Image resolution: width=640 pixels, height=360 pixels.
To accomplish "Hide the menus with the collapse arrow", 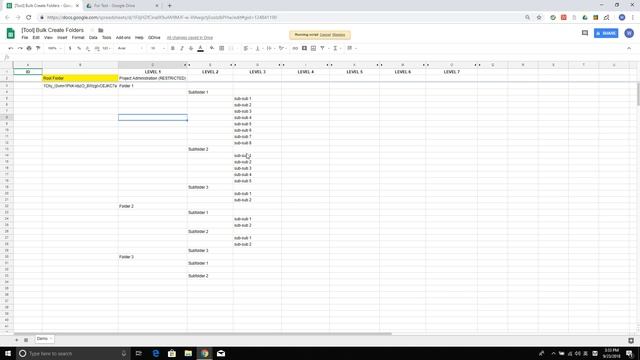I will [x=629, y=48].
